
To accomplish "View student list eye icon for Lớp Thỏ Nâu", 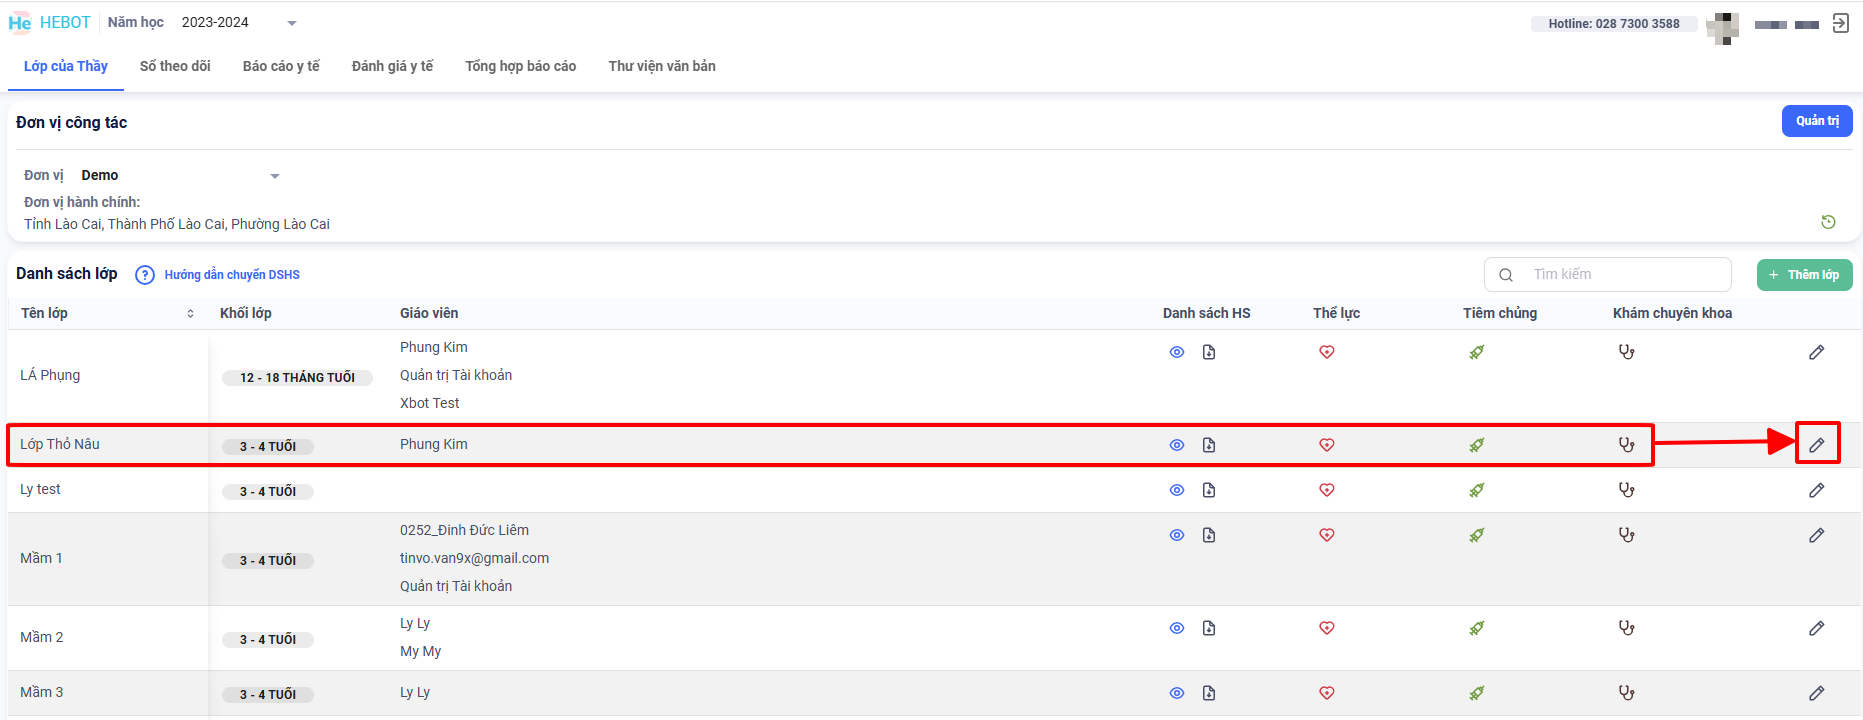I will 1177,445.
